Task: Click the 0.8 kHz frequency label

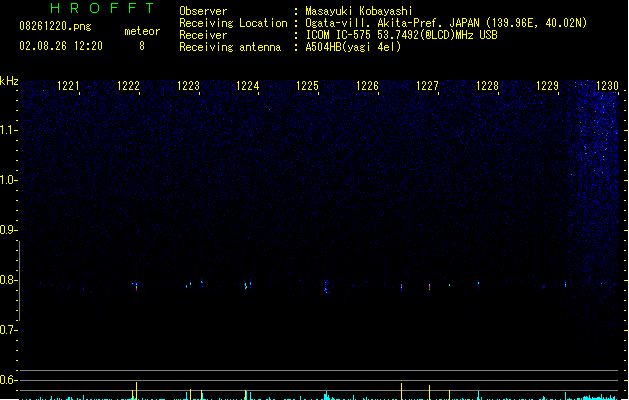Action: pyautogui.click(x=8, y=280)
